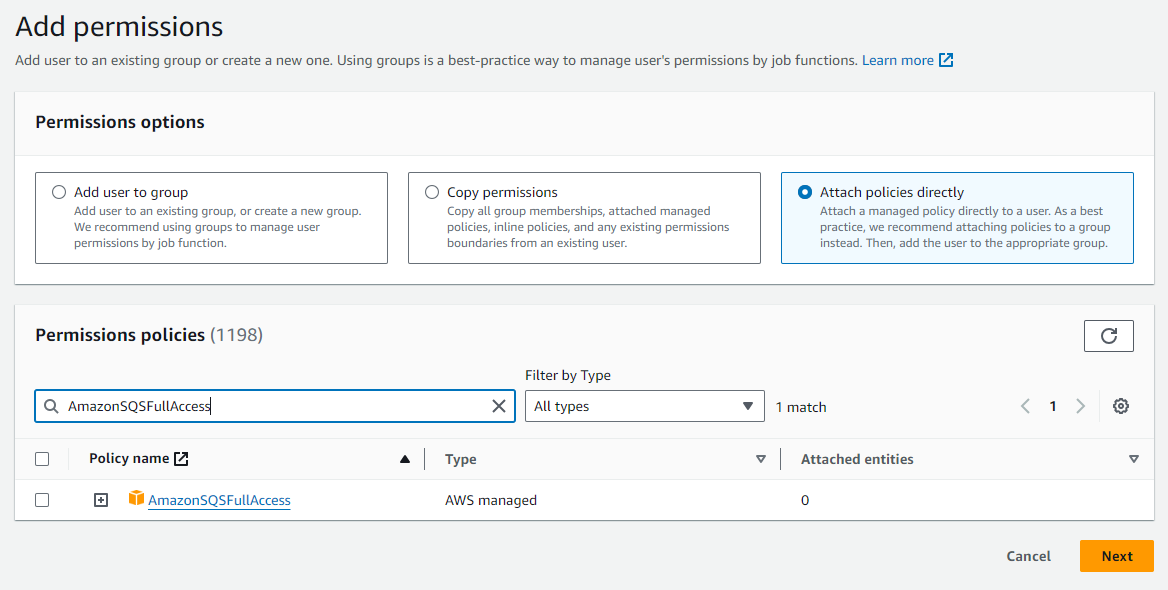The width and height of the screenshot is (1168, 590).
Task: Clear the search field with X icon
Action: [498, 406]
